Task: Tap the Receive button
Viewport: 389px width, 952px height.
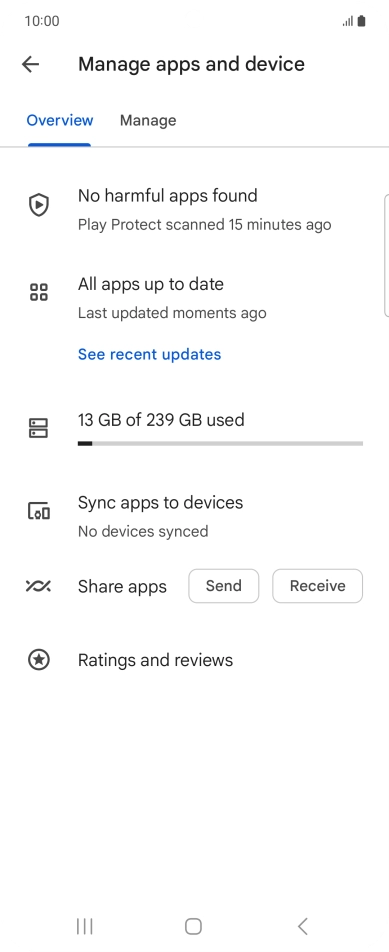Action: coord(317,586)
